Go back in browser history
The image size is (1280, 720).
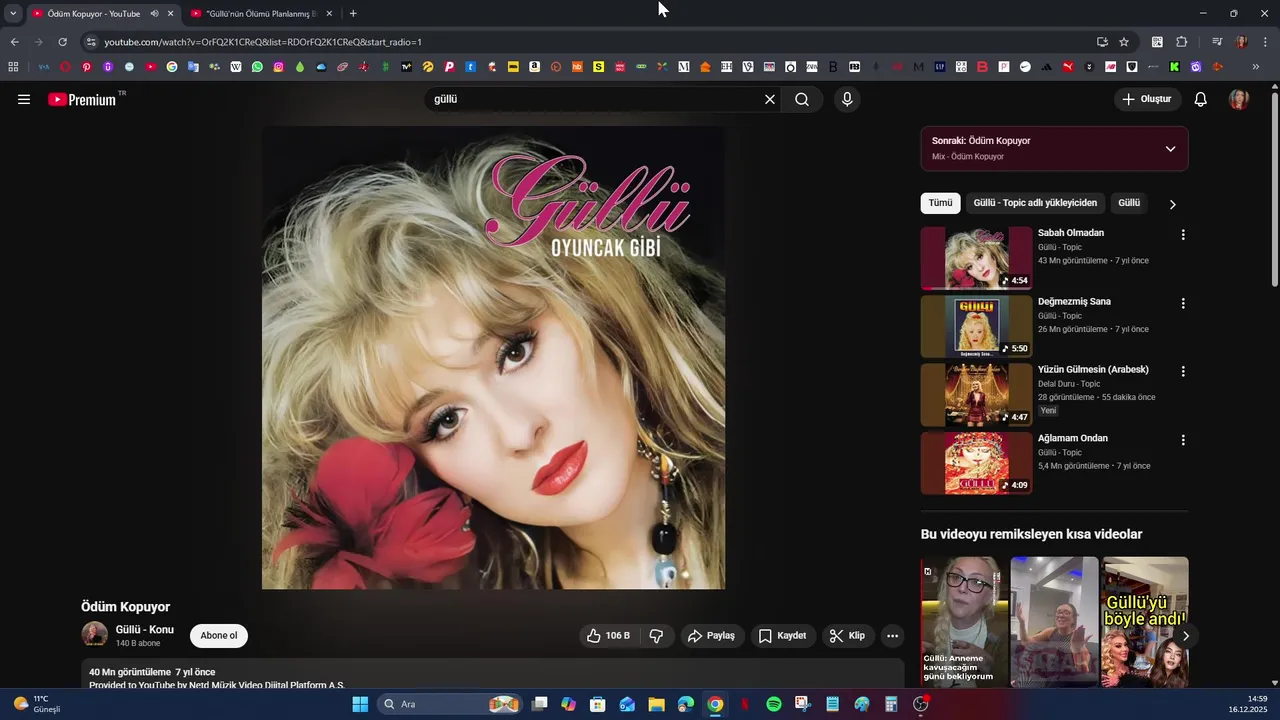click(14, 42)
